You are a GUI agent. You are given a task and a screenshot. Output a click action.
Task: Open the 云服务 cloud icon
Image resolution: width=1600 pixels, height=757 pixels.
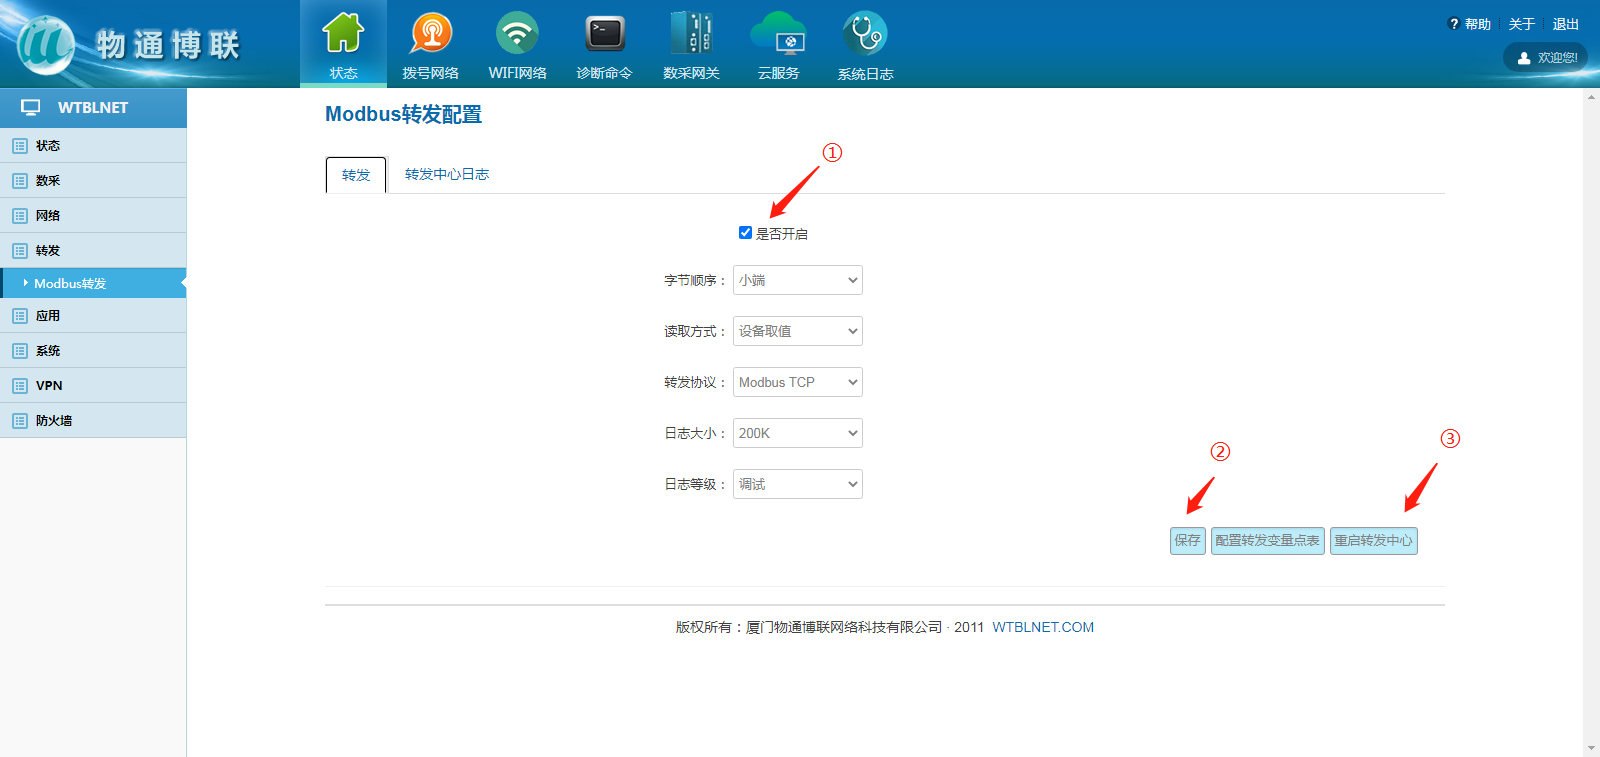pos(778,34)
